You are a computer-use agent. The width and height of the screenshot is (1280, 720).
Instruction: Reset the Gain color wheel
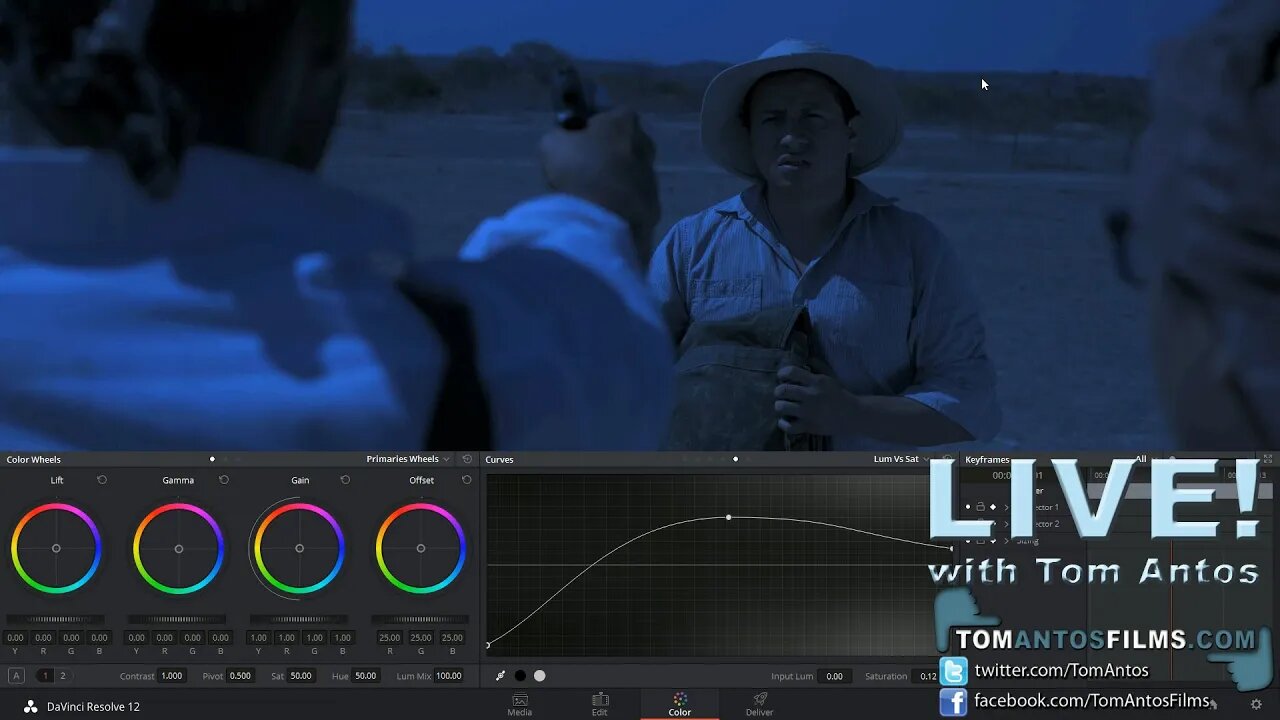pyautogui.click(x=345, y=480)
